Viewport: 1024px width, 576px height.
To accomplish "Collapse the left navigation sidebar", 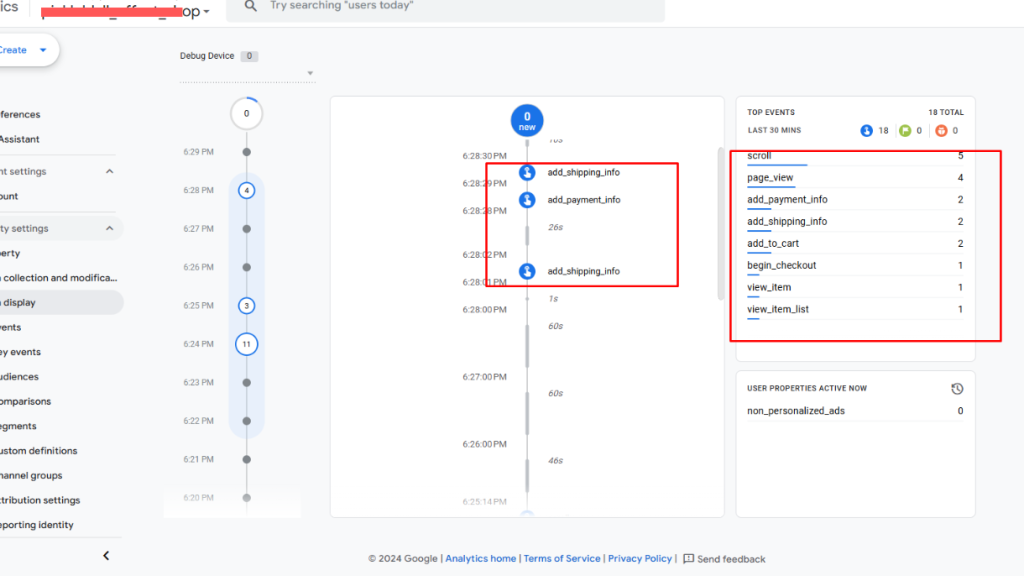I will pyautogui.click(x=106, y=556).
